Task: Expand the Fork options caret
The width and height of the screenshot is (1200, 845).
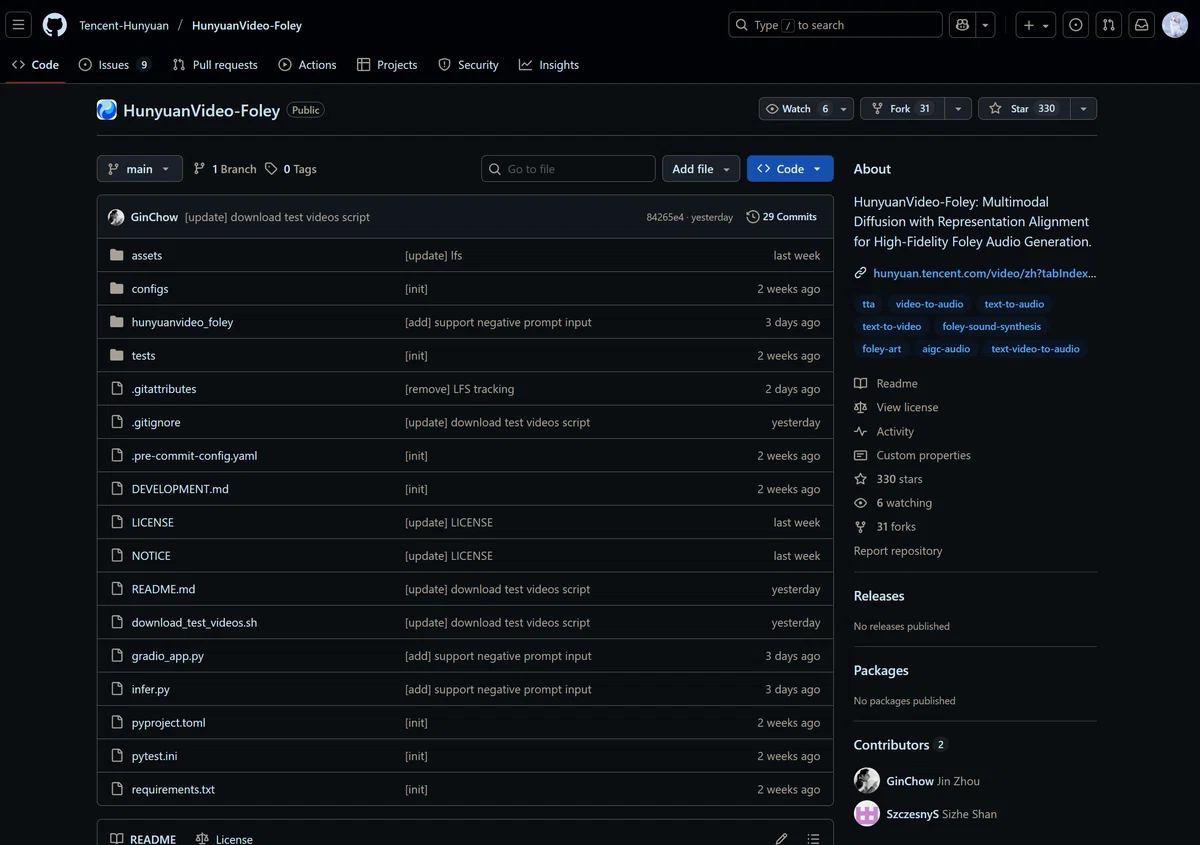Action: click(958, 109)
